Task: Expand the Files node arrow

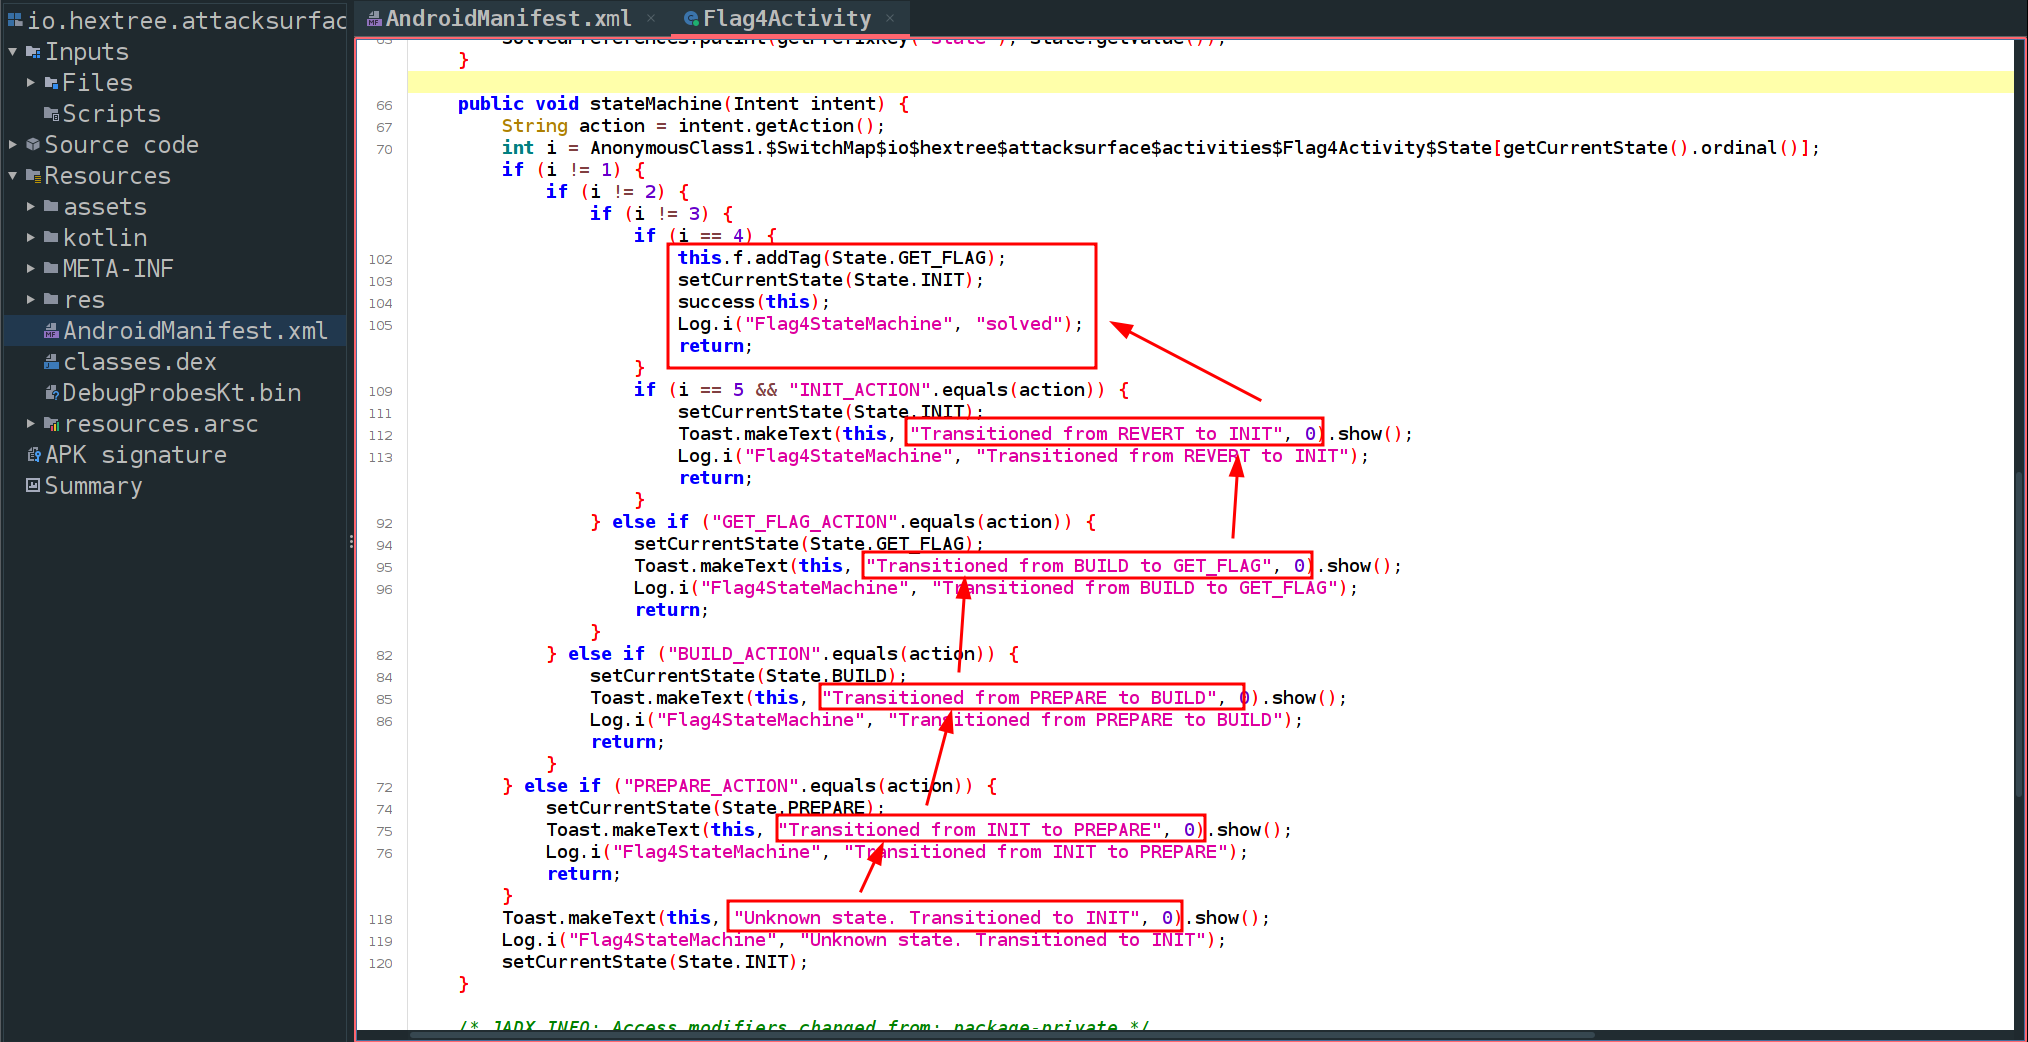Action: [31, 82]
